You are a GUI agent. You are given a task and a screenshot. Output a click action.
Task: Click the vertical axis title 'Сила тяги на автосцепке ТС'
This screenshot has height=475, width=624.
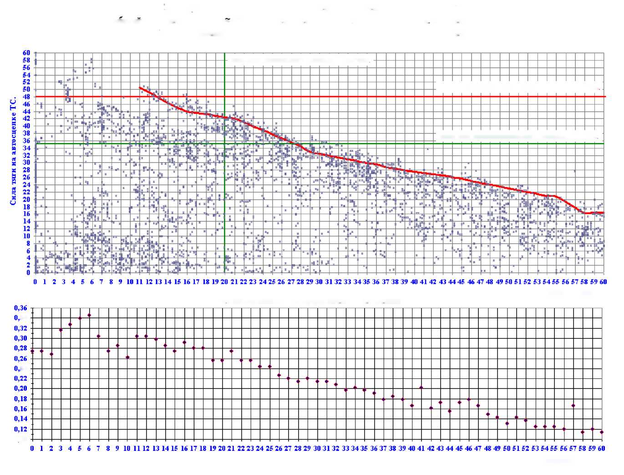coord(13,151)
